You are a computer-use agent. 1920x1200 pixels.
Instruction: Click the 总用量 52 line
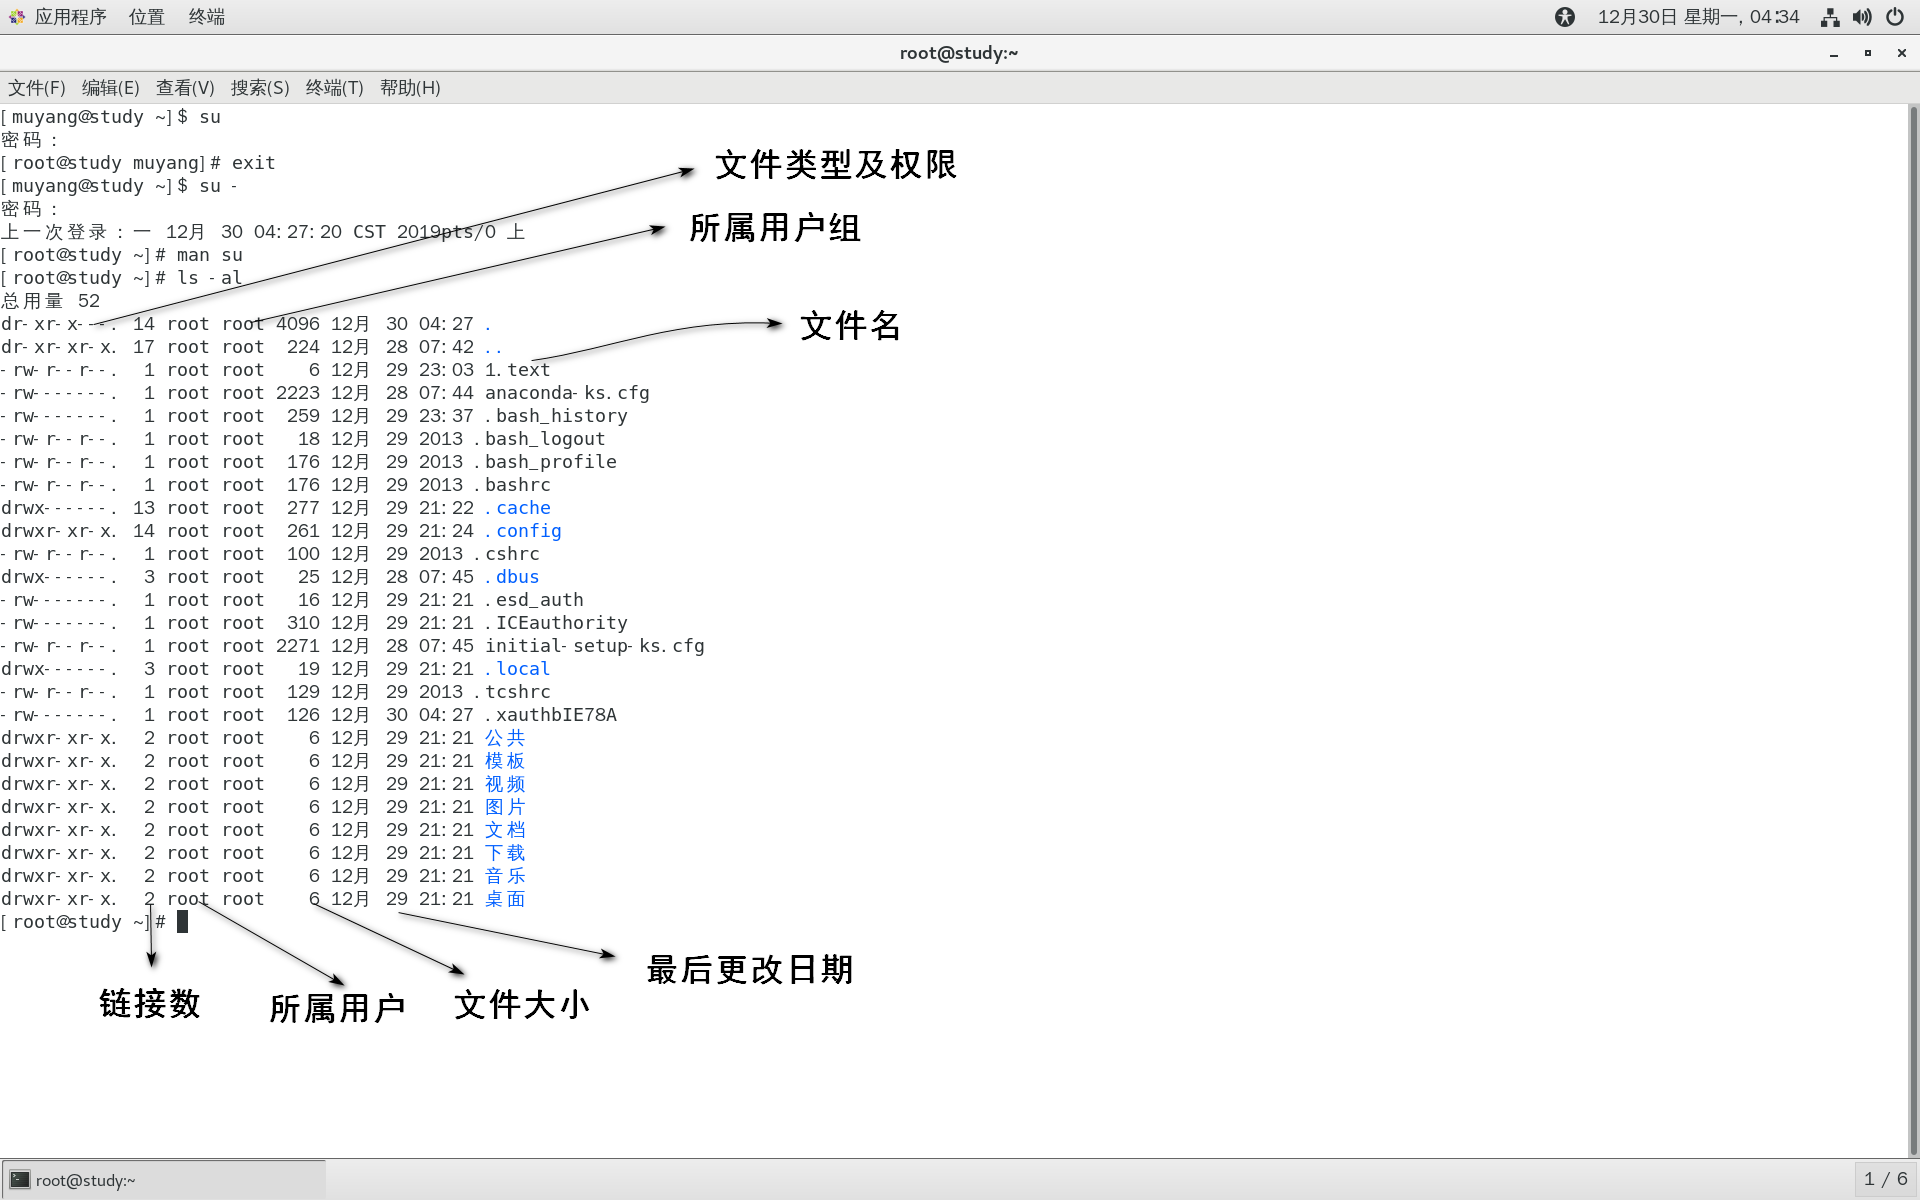pyautogui.click(x=51, y=301)
